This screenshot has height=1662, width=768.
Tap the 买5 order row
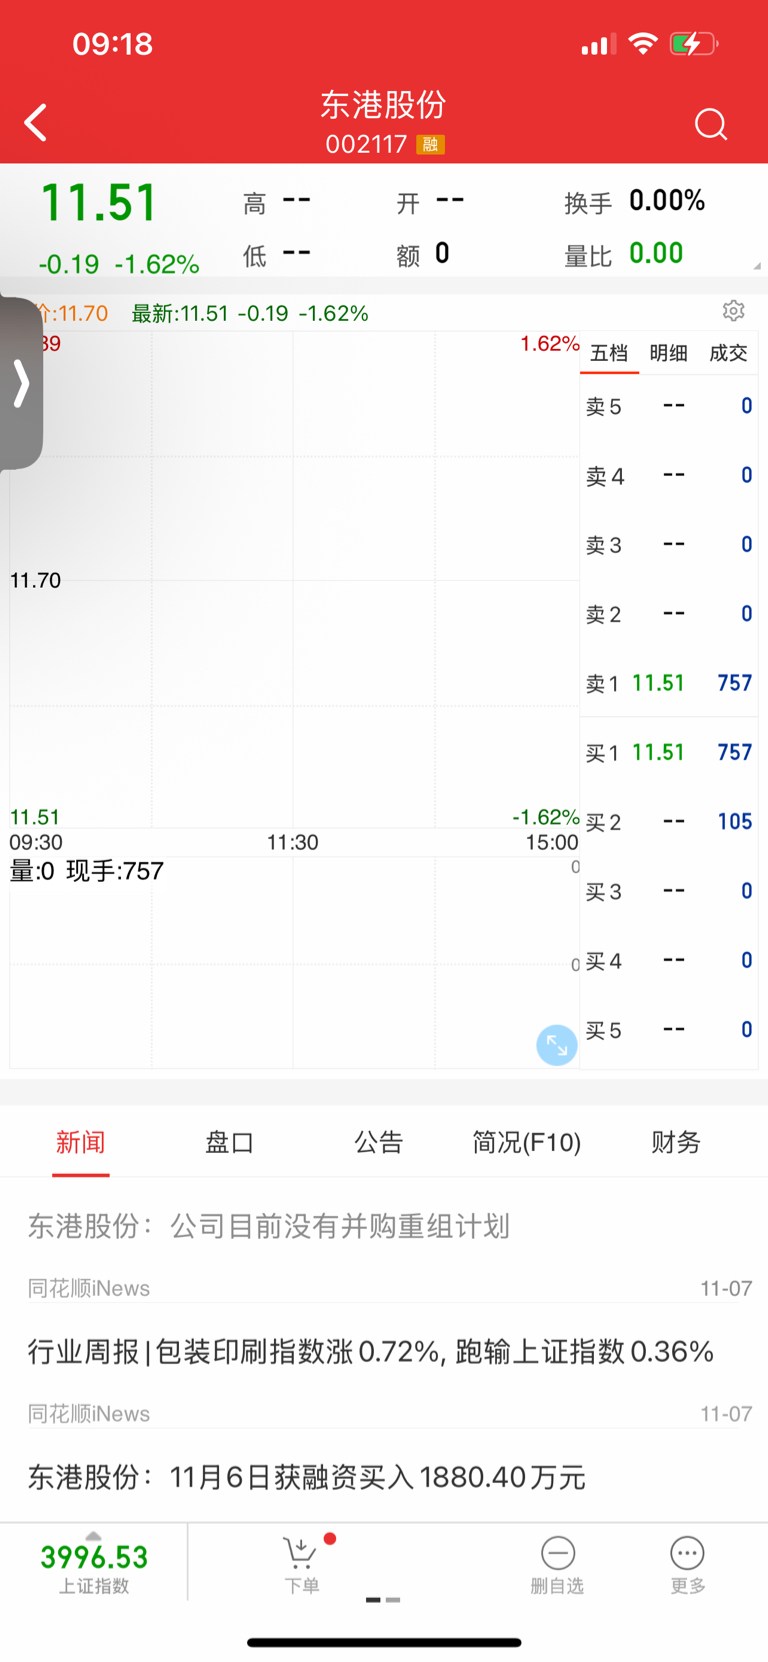click(669, 1030)
